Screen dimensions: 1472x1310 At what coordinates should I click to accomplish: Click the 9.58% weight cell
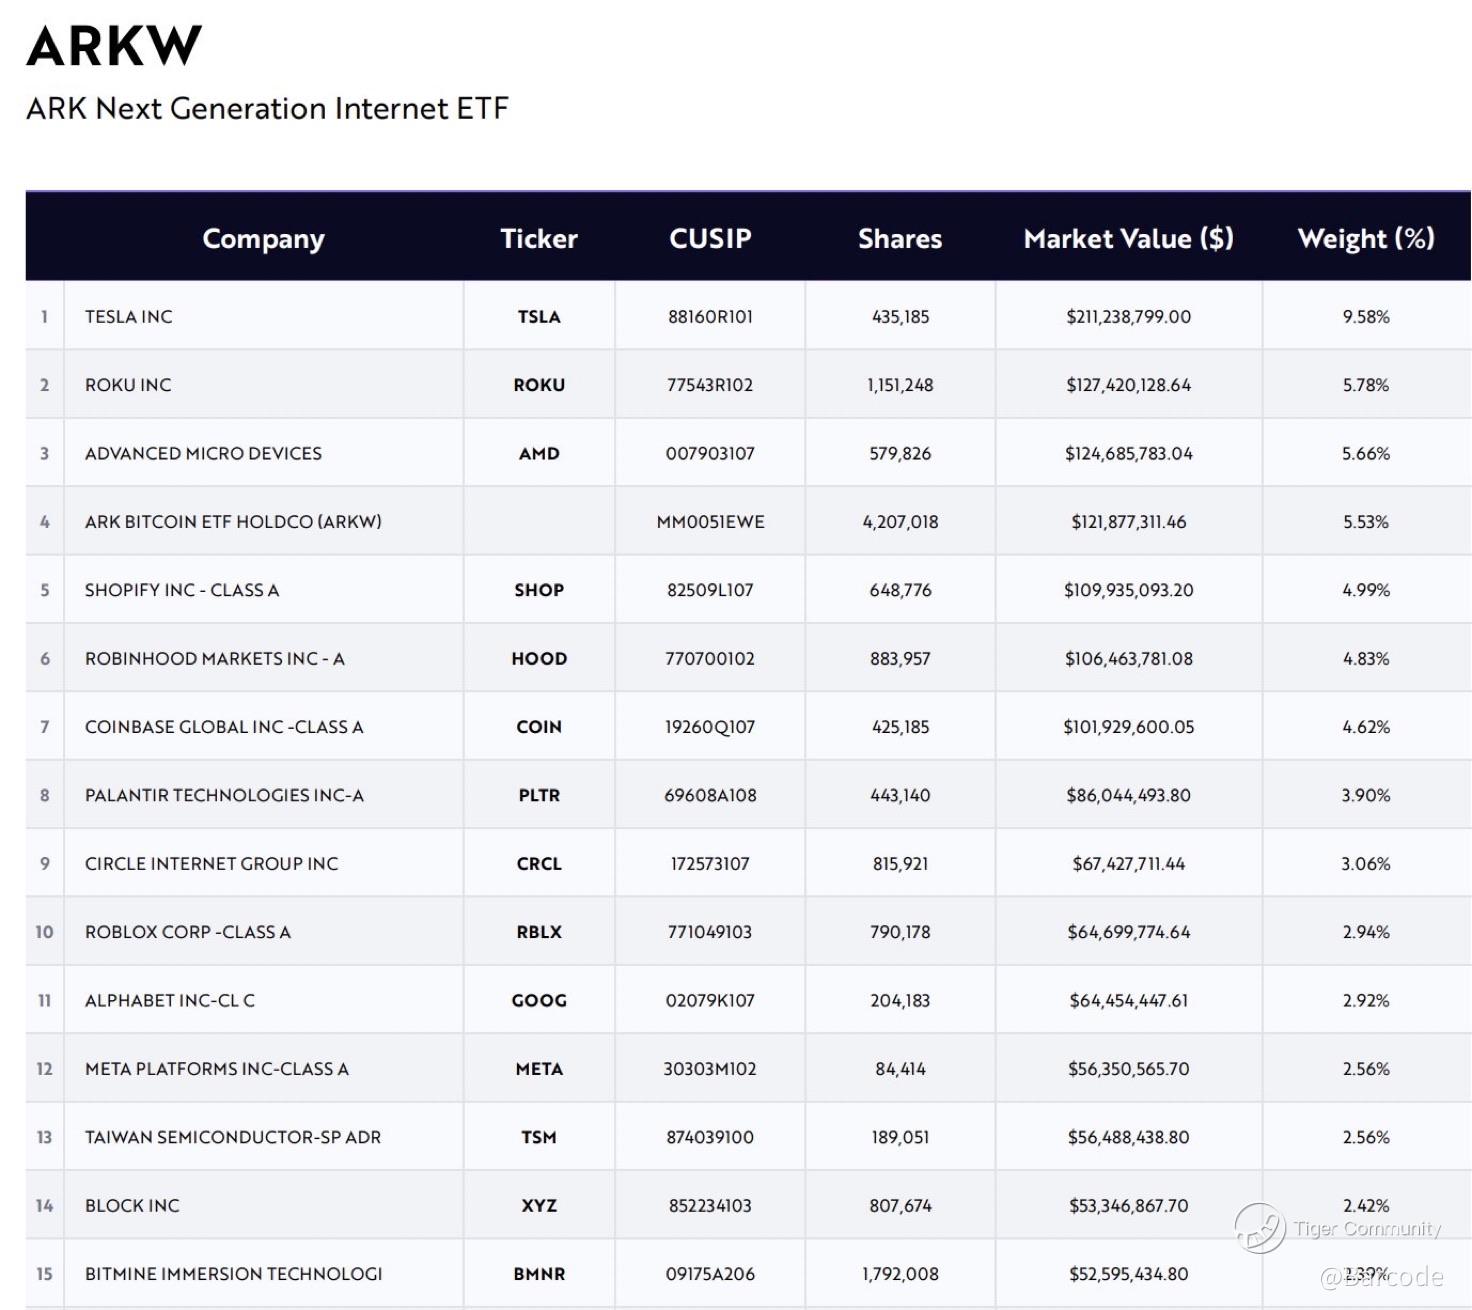1366,317
